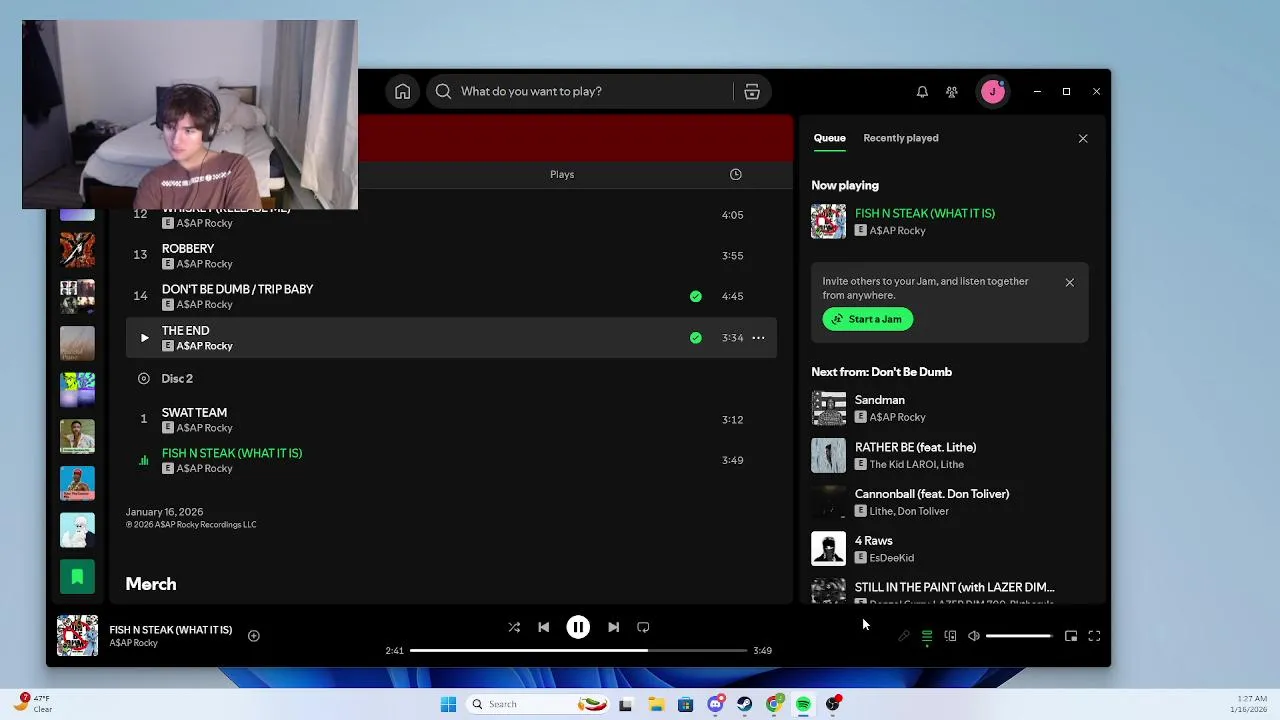Toggle saved checkmark on THE END
The width and height of the screenshot is (1280, 720).
(695, 338)
